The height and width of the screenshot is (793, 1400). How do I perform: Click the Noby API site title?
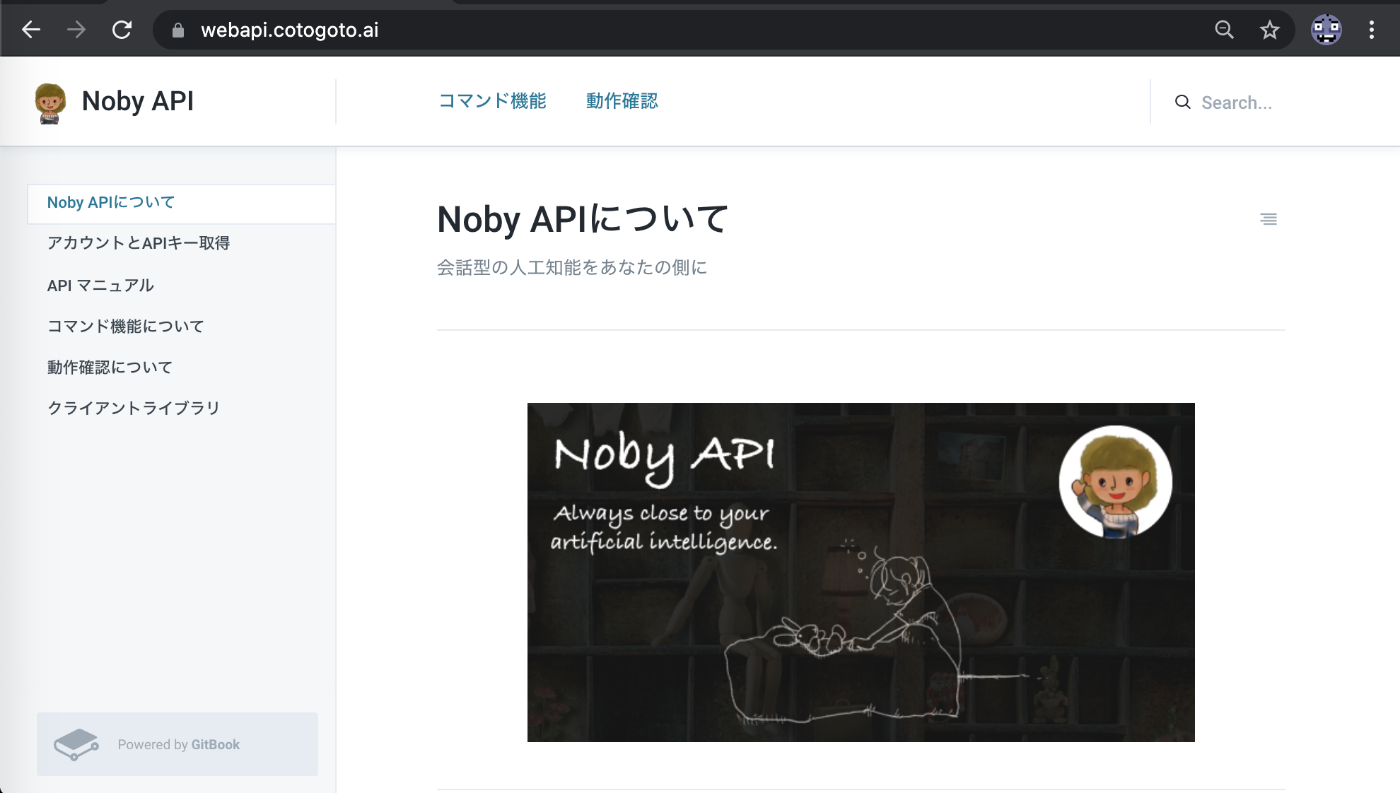click(138, 101)
